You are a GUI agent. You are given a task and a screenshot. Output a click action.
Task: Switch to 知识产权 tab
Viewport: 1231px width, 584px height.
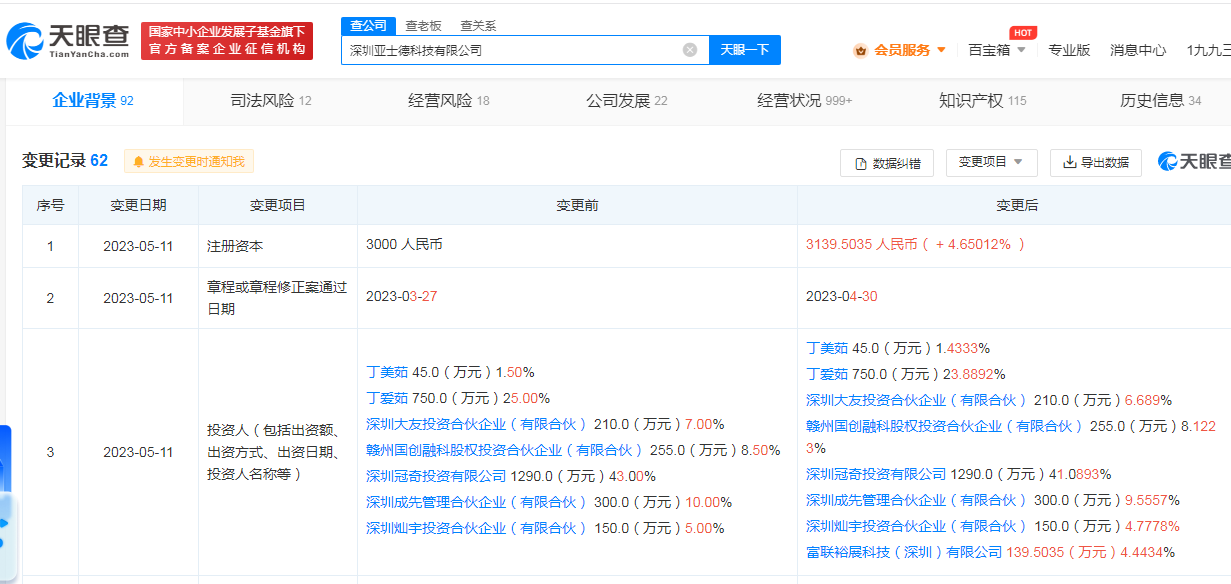(x=983, y=100)
